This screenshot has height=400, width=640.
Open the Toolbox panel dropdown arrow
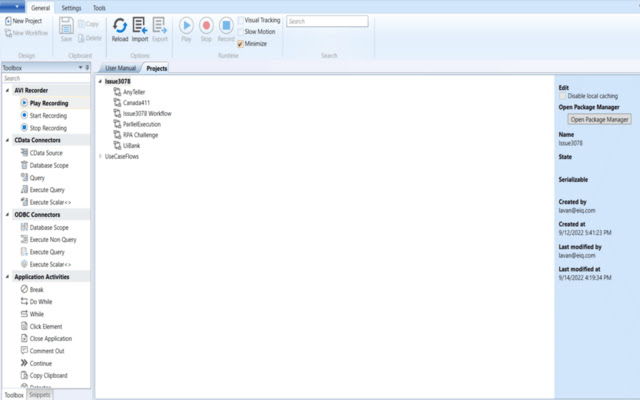coord(80,67)
